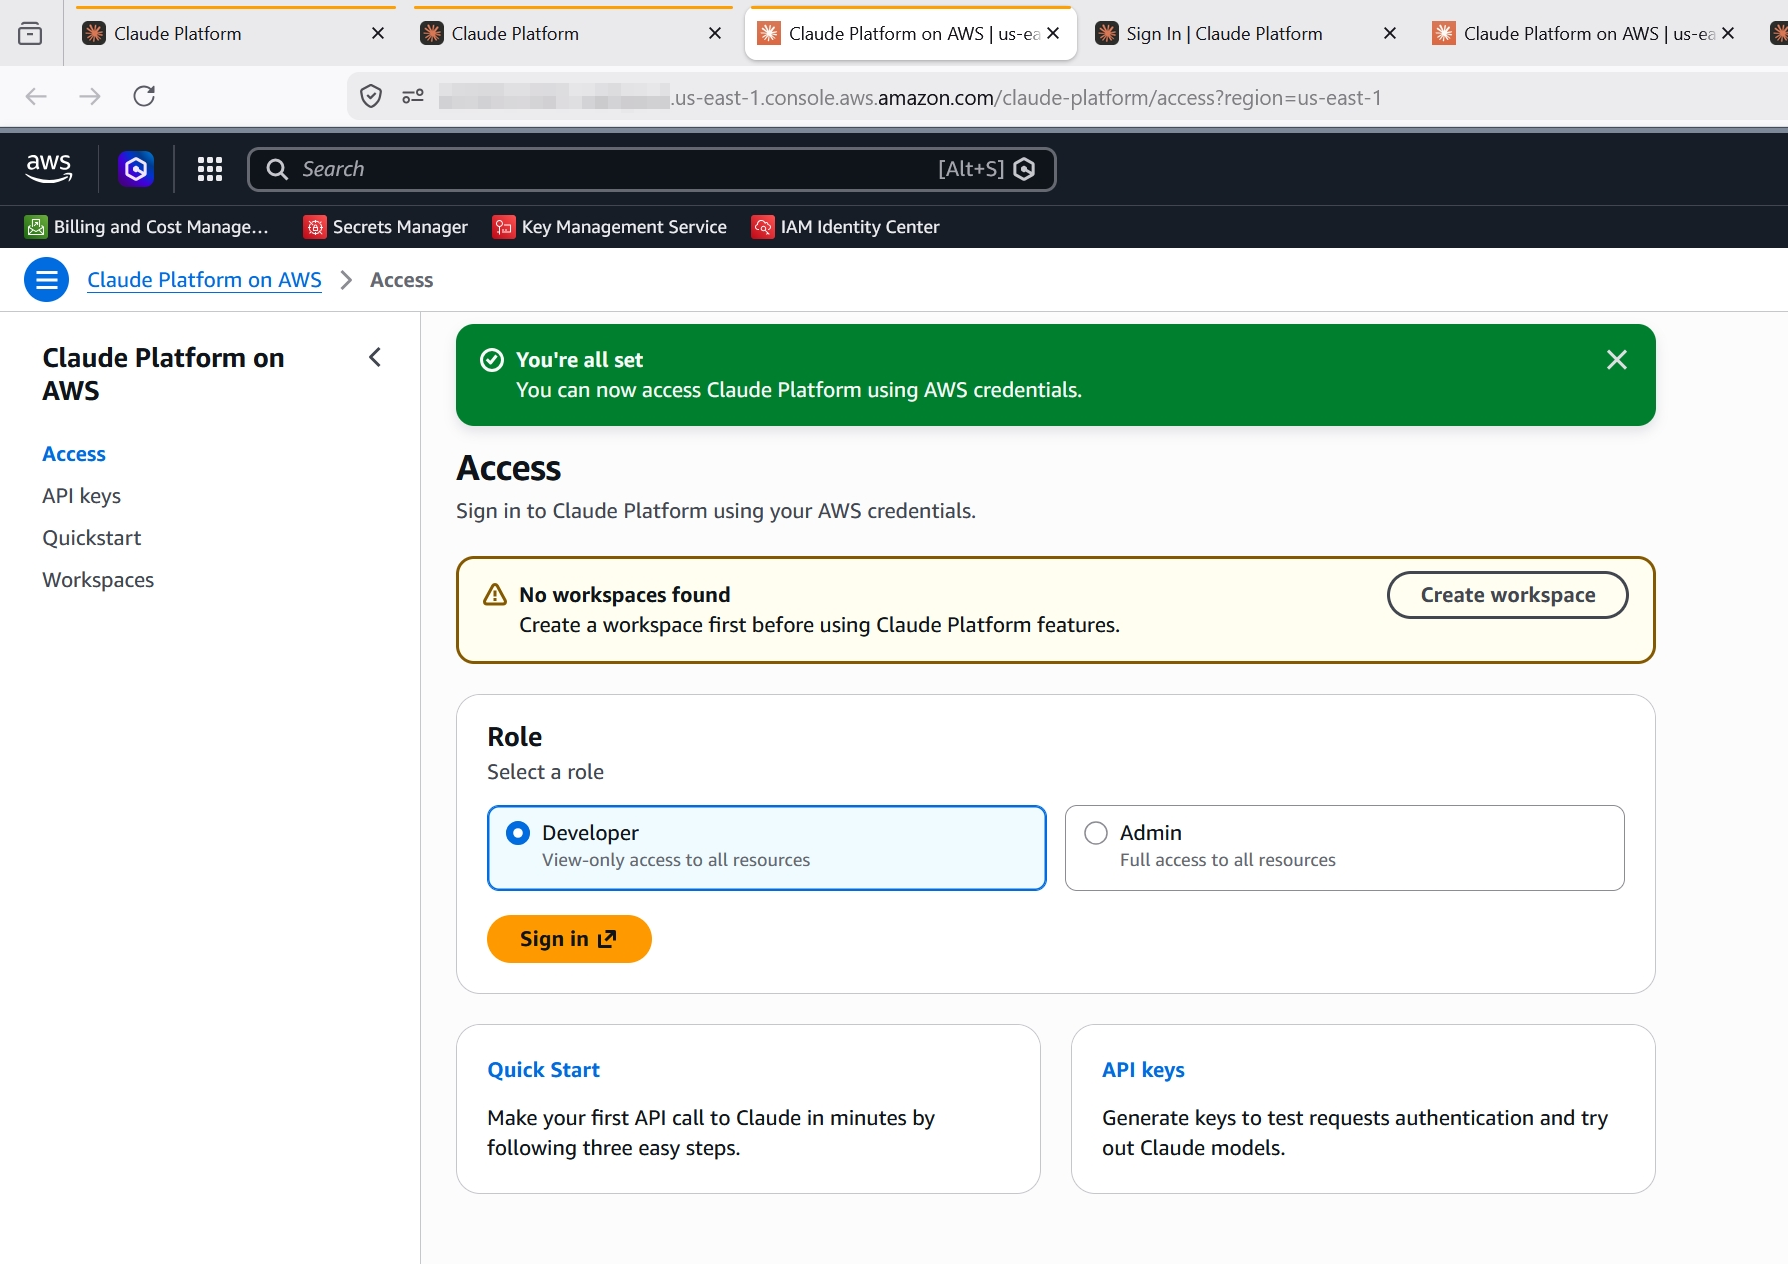Open Secrets Manager shortcut label
The image size is (1788, 1264).
400,227
